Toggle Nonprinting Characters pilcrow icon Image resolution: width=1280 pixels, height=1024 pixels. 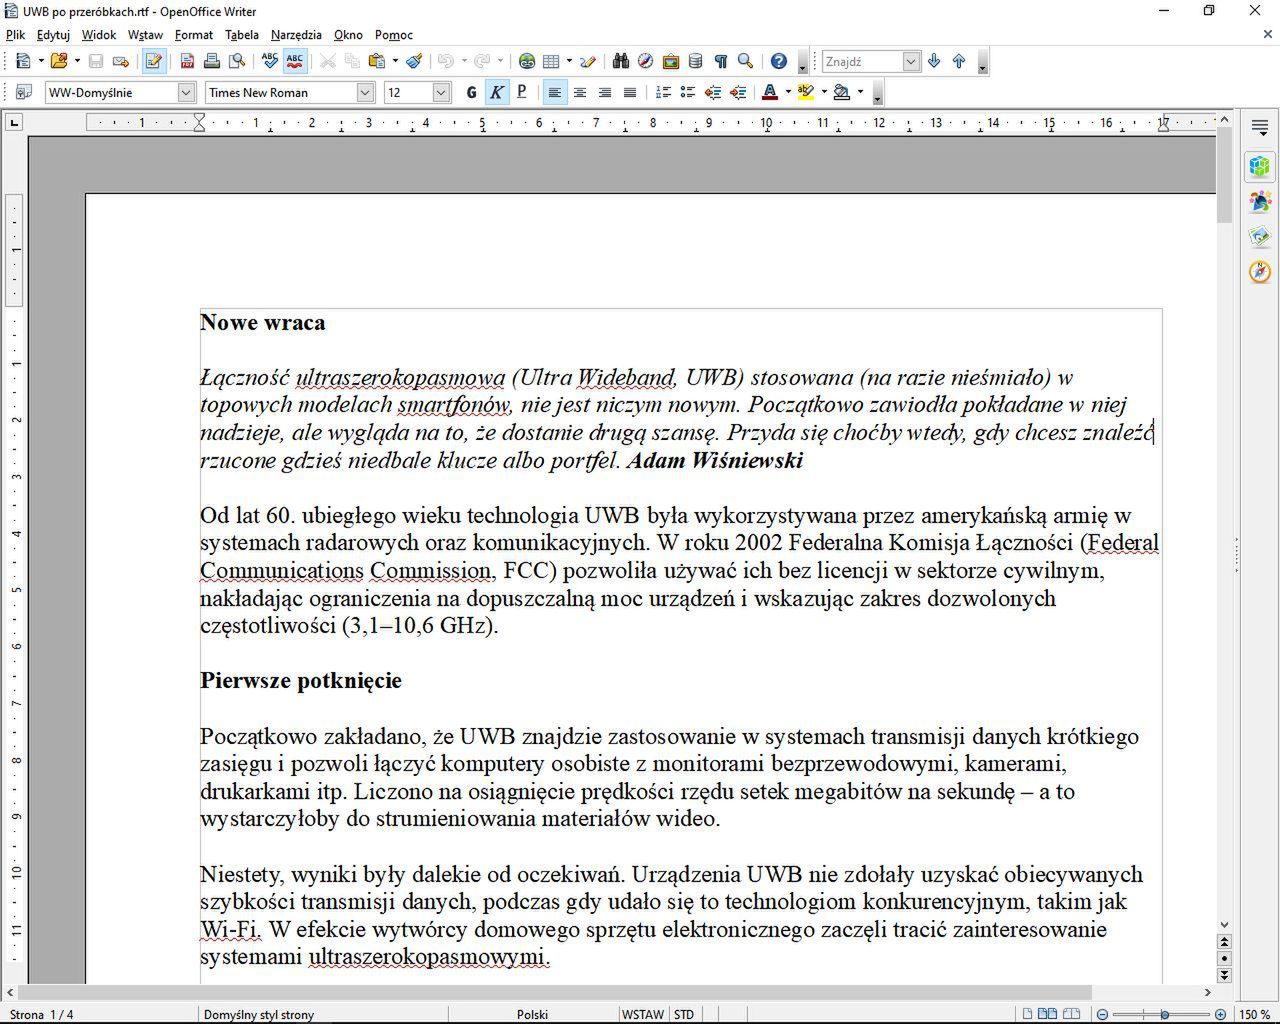click(720, 61)
